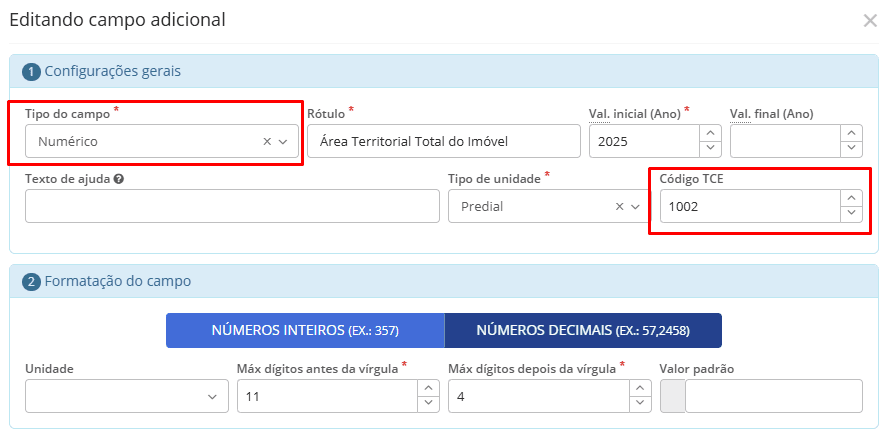Focus the Texto de ajuda input
Viewport: 885px width, 431px height.
[232, 206]
